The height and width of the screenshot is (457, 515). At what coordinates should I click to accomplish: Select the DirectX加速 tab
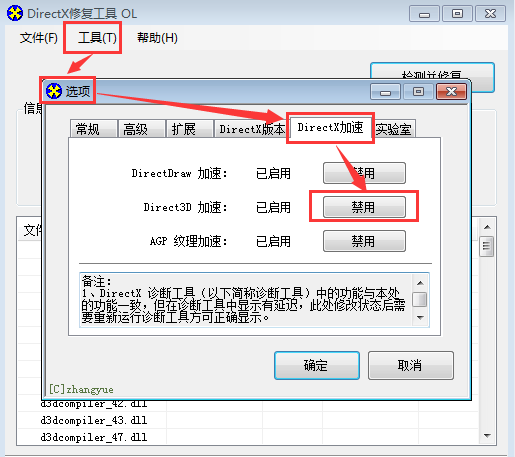click(x=330, y=127)
